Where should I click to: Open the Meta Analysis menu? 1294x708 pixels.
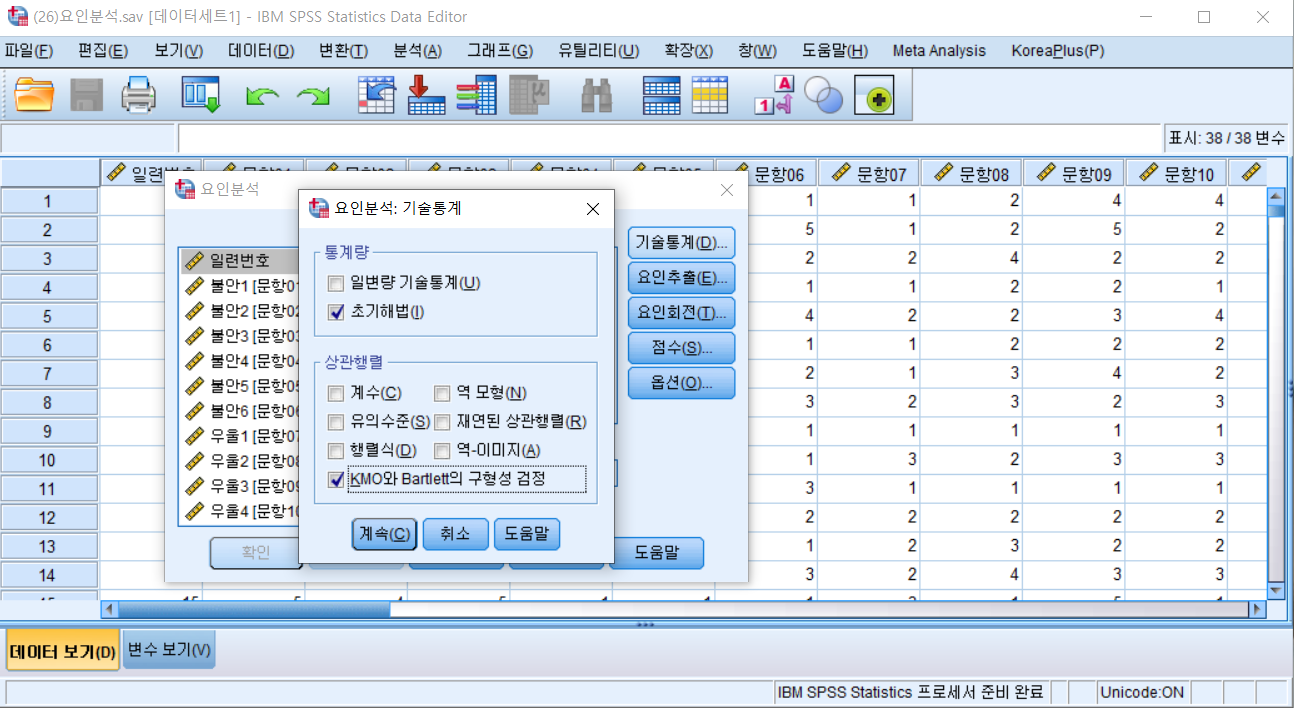(x=938, y=51)
